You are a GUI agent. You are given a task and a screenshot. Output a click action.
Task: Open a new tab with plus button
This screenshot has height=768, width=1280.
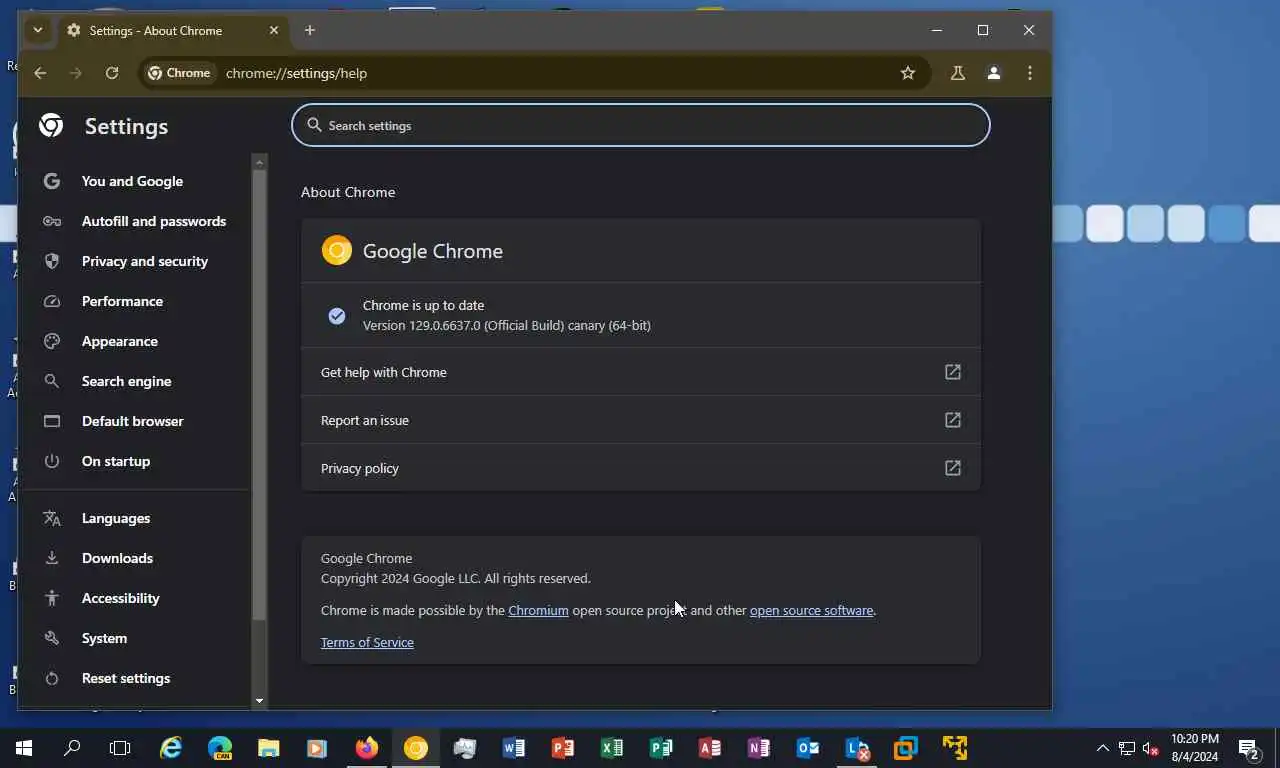[310, 30]
